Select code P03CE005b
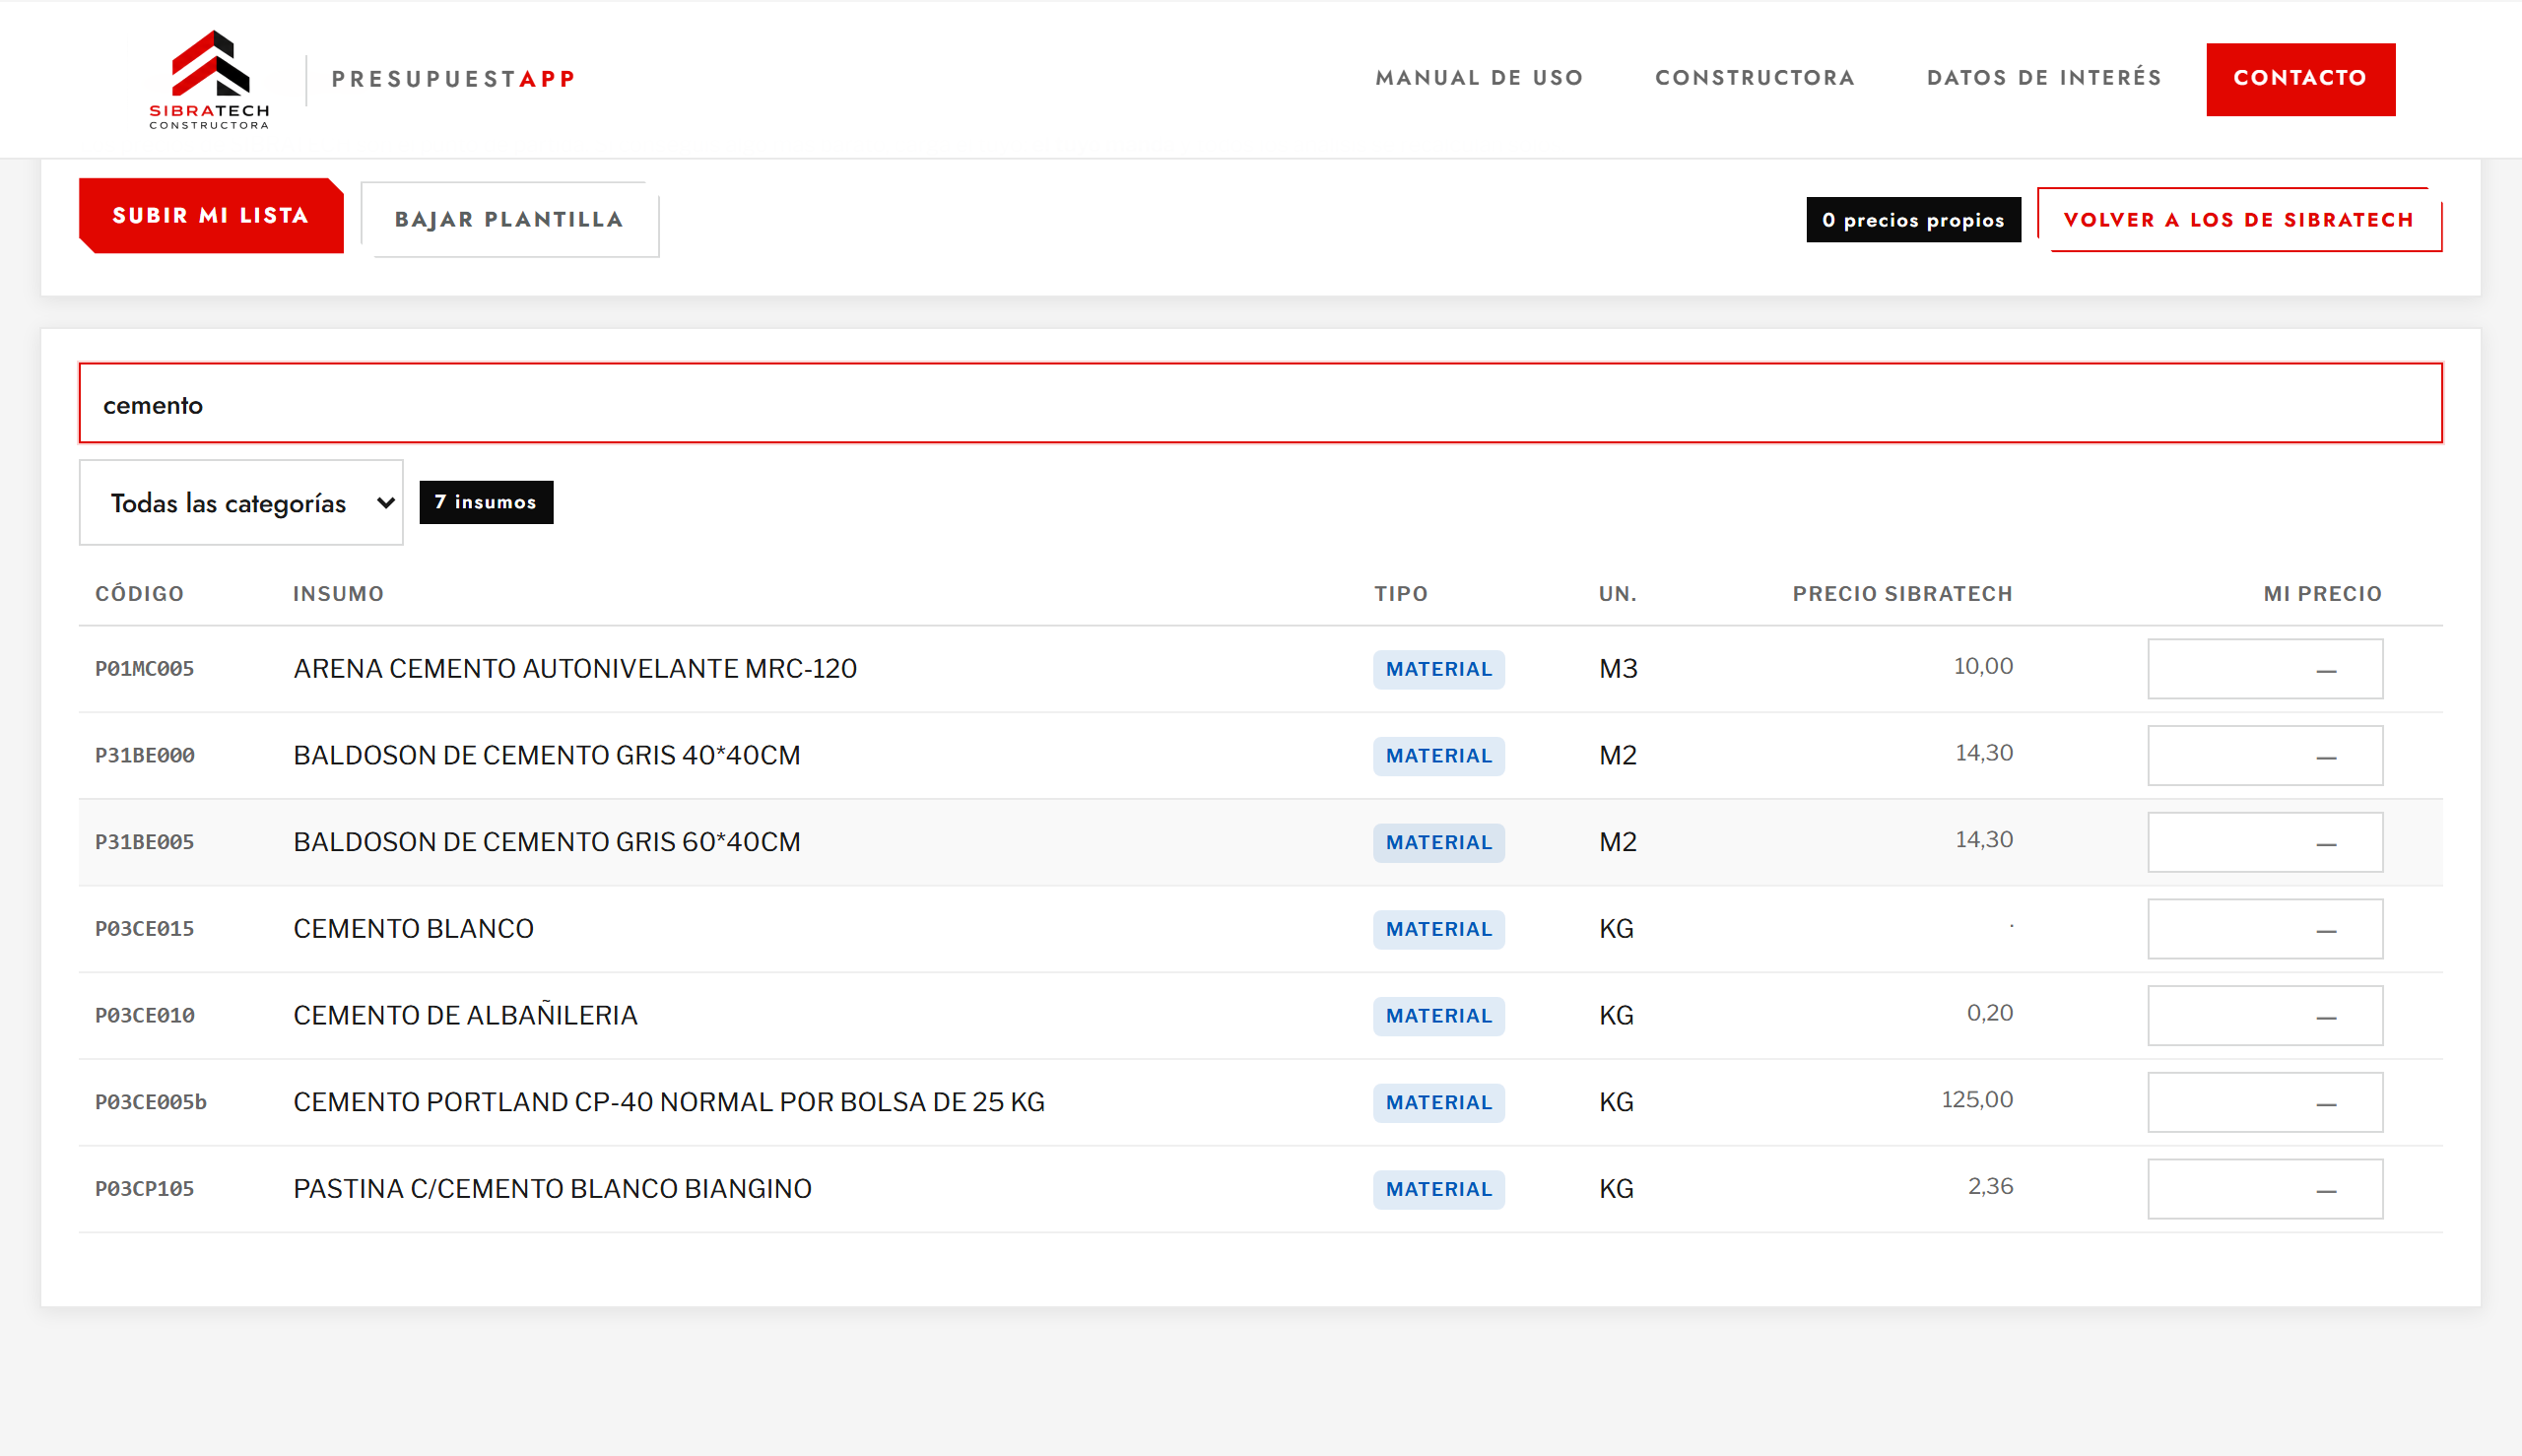This screenshot has width=2522, height=1456. coord(151,1102)
